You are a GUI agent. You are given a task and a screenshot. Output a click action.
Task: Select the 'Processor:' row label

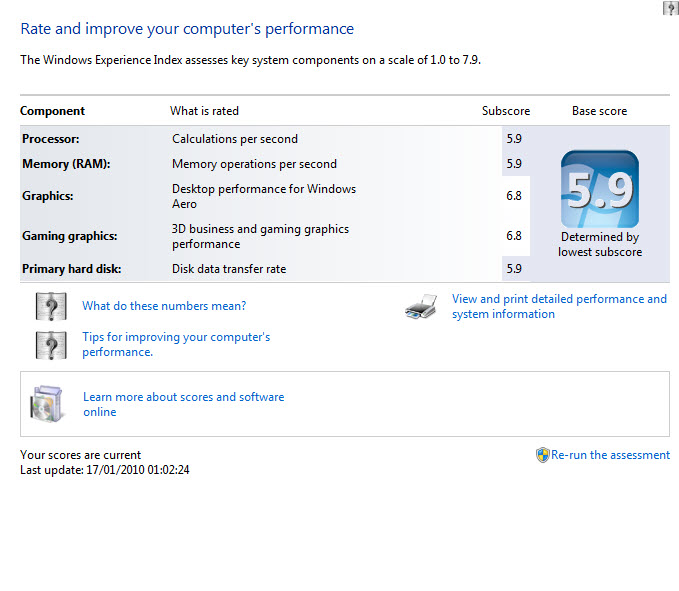[x=51, y=139]
